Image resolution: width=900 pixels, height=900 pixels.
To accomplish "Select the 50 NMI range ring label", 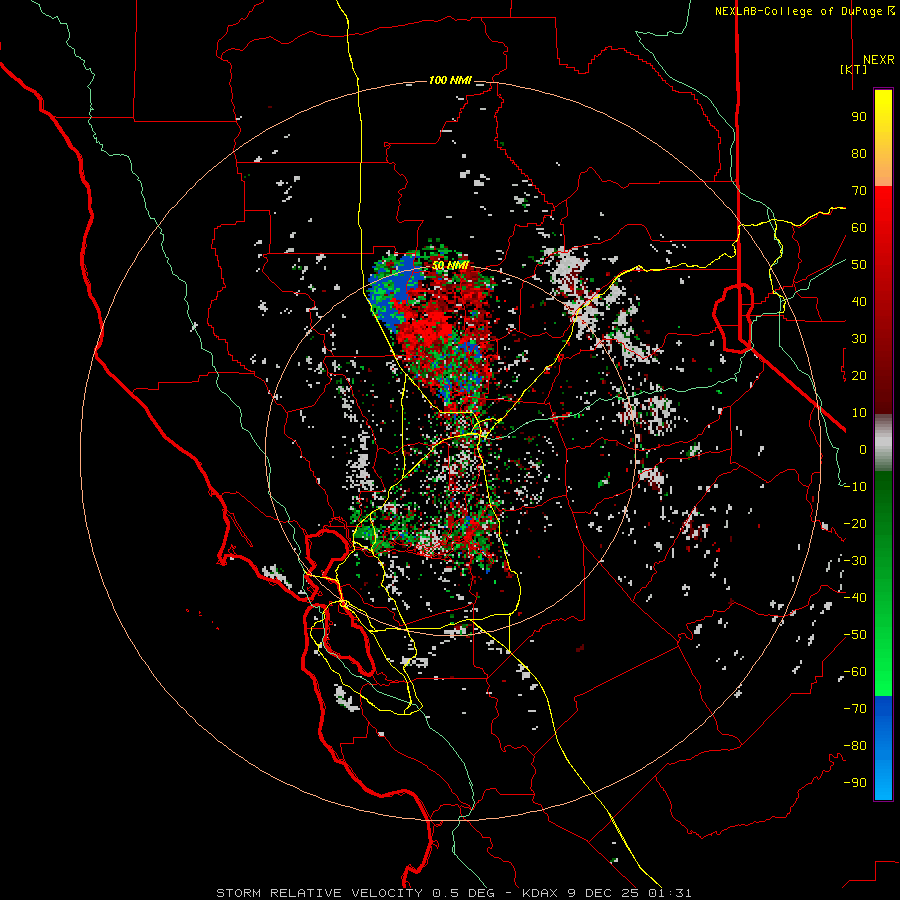I will click(450, 266).
